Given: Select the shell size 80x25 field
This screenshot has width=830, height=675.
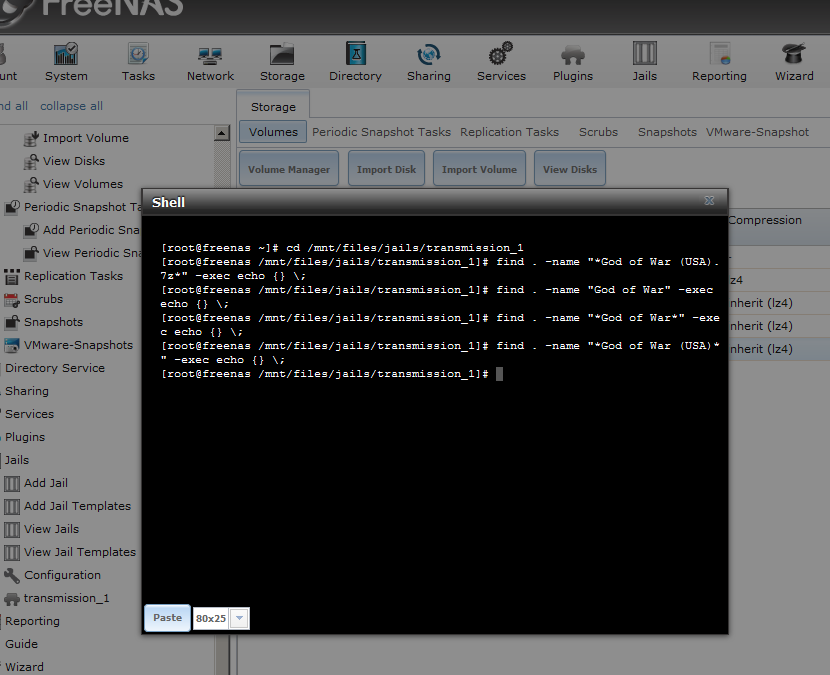Looking at the screenshot, I should pos(211,618).
